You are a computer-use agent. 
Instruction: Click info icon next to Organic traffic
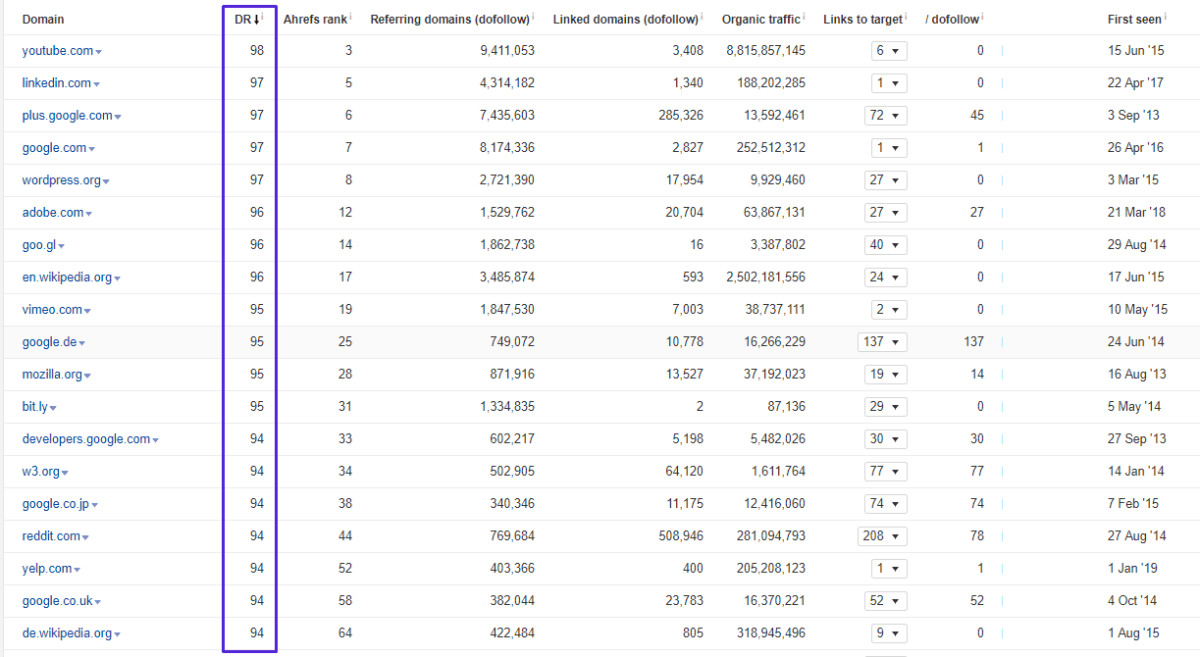tap(804, 17)
